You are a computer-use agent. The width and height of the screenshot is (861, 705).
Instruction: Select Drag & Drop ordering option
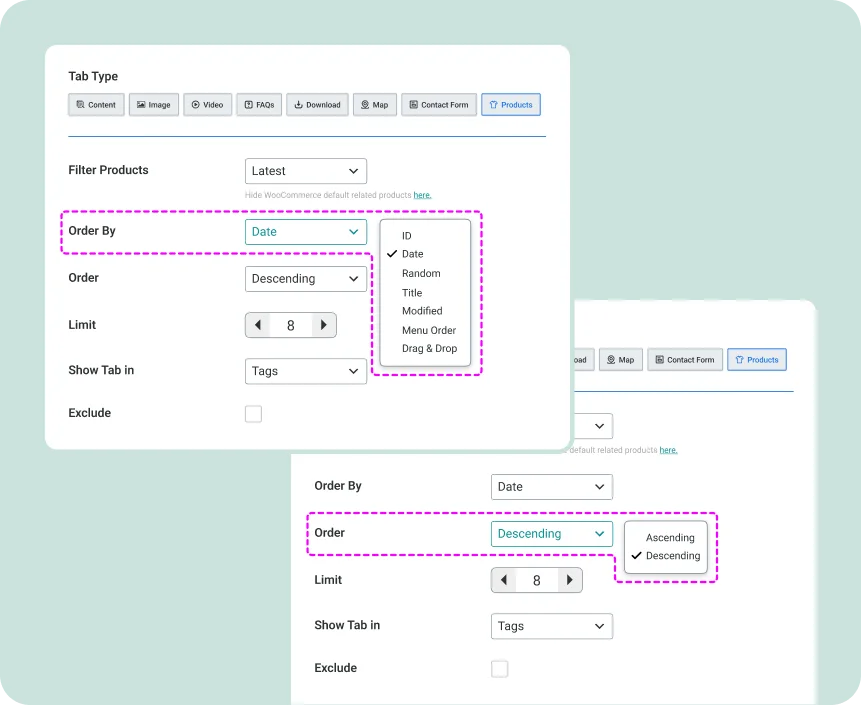429,349
